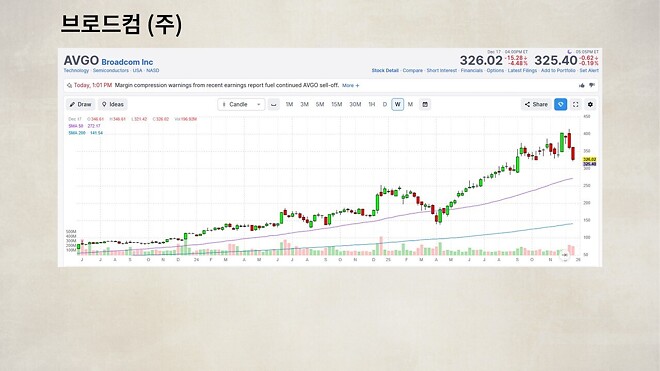Open the Stock Detail link
Screen dimensions: 660x371
point(385,70)
